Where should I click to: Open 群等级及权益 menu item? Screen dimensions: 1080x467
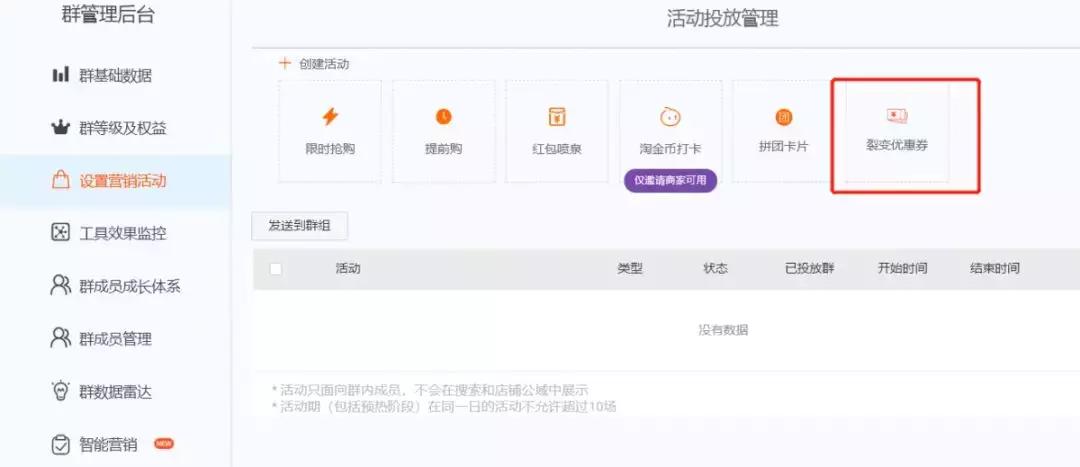click(x=123, y=128)
